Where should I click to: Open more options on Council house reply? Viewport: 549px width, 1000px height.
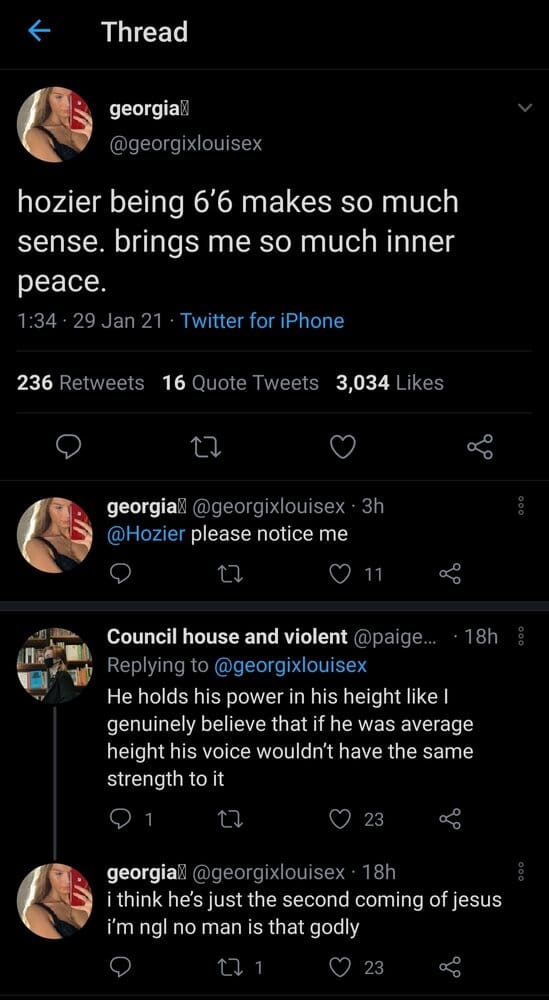tap(521, 637)
